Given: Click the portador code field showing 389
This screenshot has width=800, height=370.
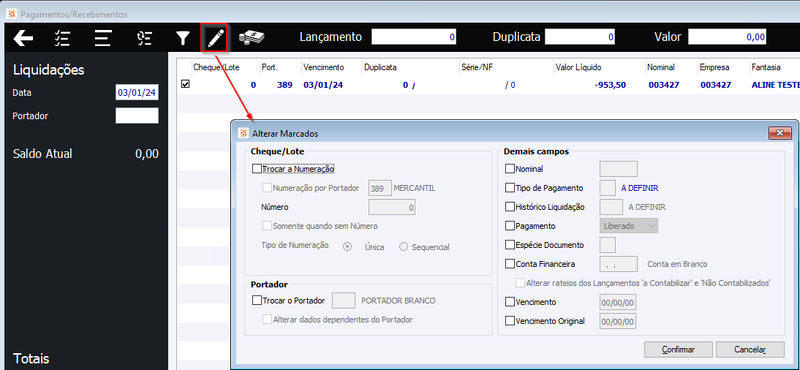Looking at the screenshot, I should (x=380, y=188).
